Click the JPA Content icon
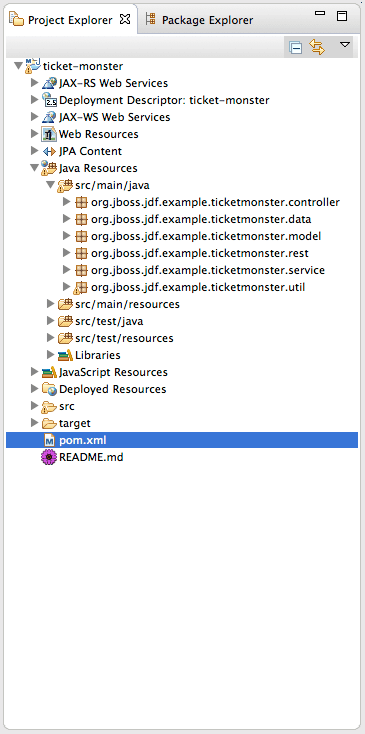The image size is (365, 734). click(x=49, y=151)
